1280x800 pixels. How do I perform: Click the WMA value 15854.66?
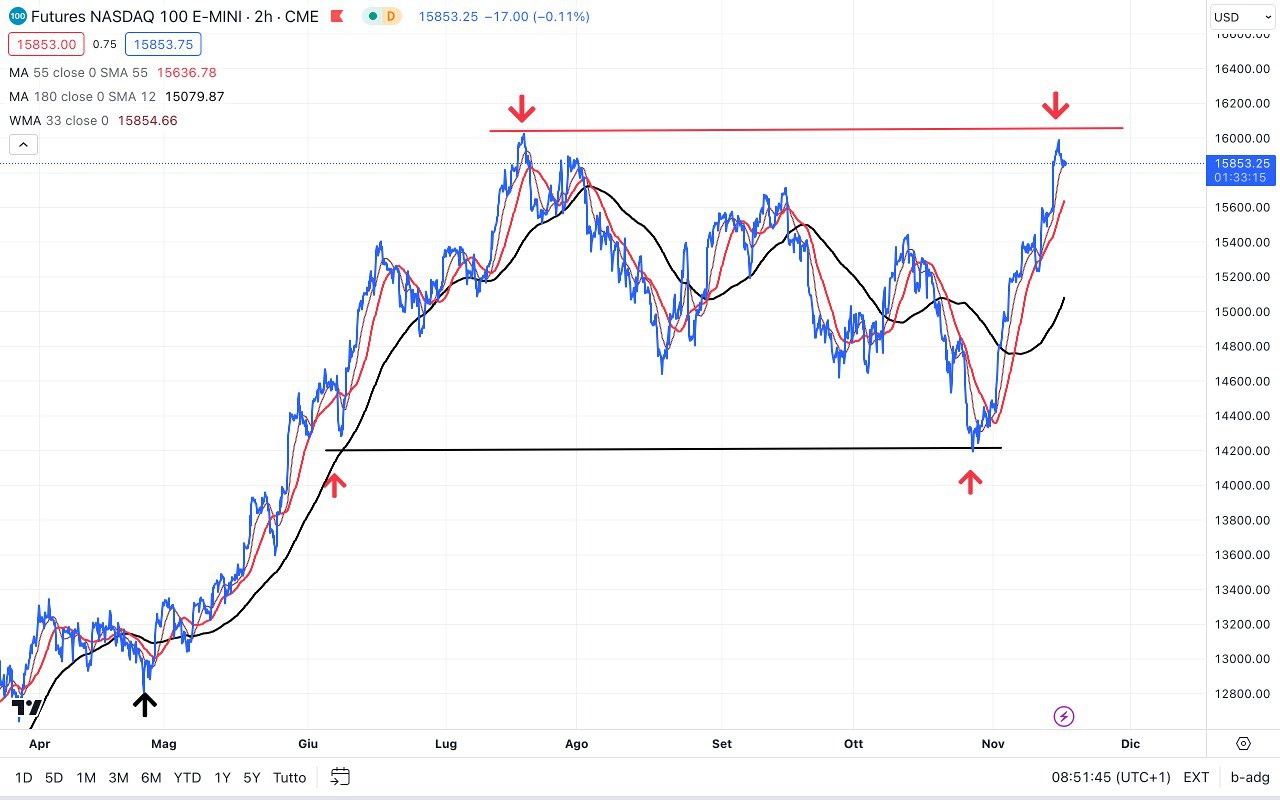(148, 121)
